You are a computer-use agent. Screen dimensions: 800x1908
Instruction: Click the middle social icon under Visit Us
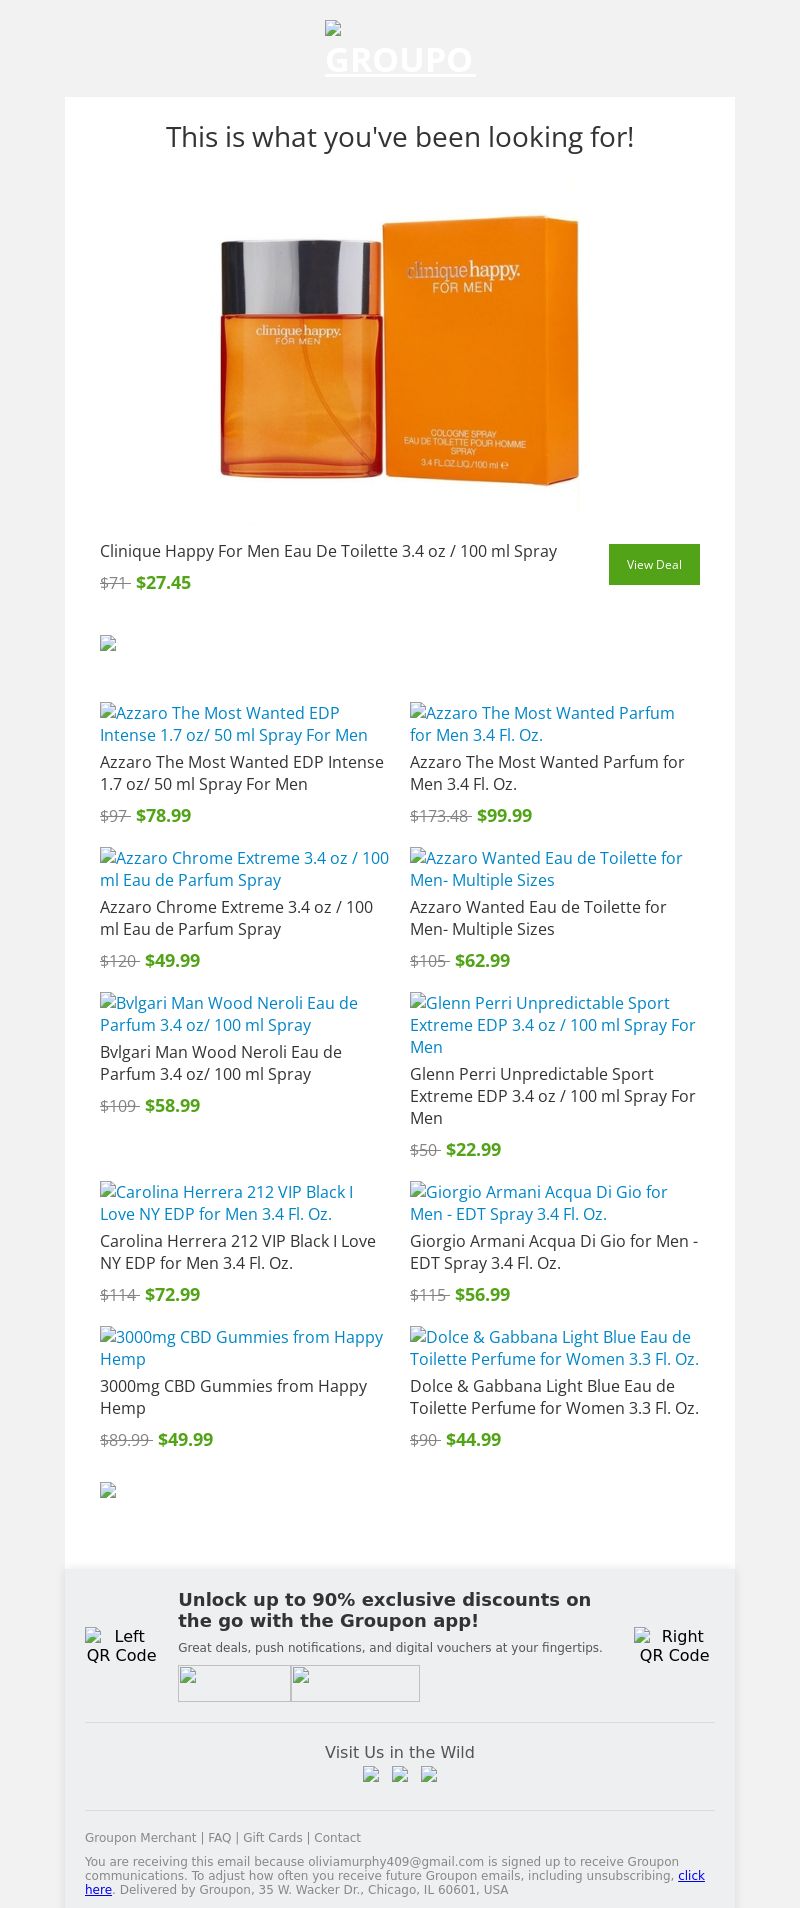coord(400,1774)
